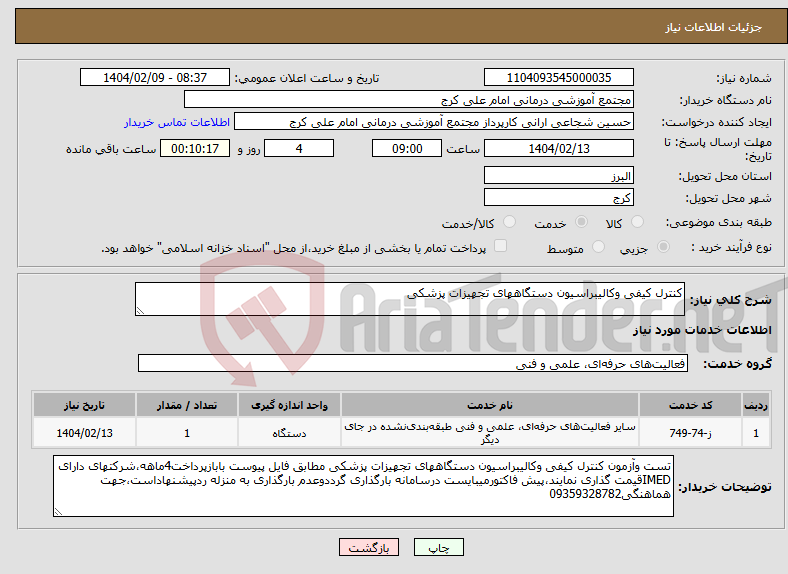The width and height of the screenshot is (788, 574).
Task: Click the resize handle of the description textarea
Action: click(140, 311)
